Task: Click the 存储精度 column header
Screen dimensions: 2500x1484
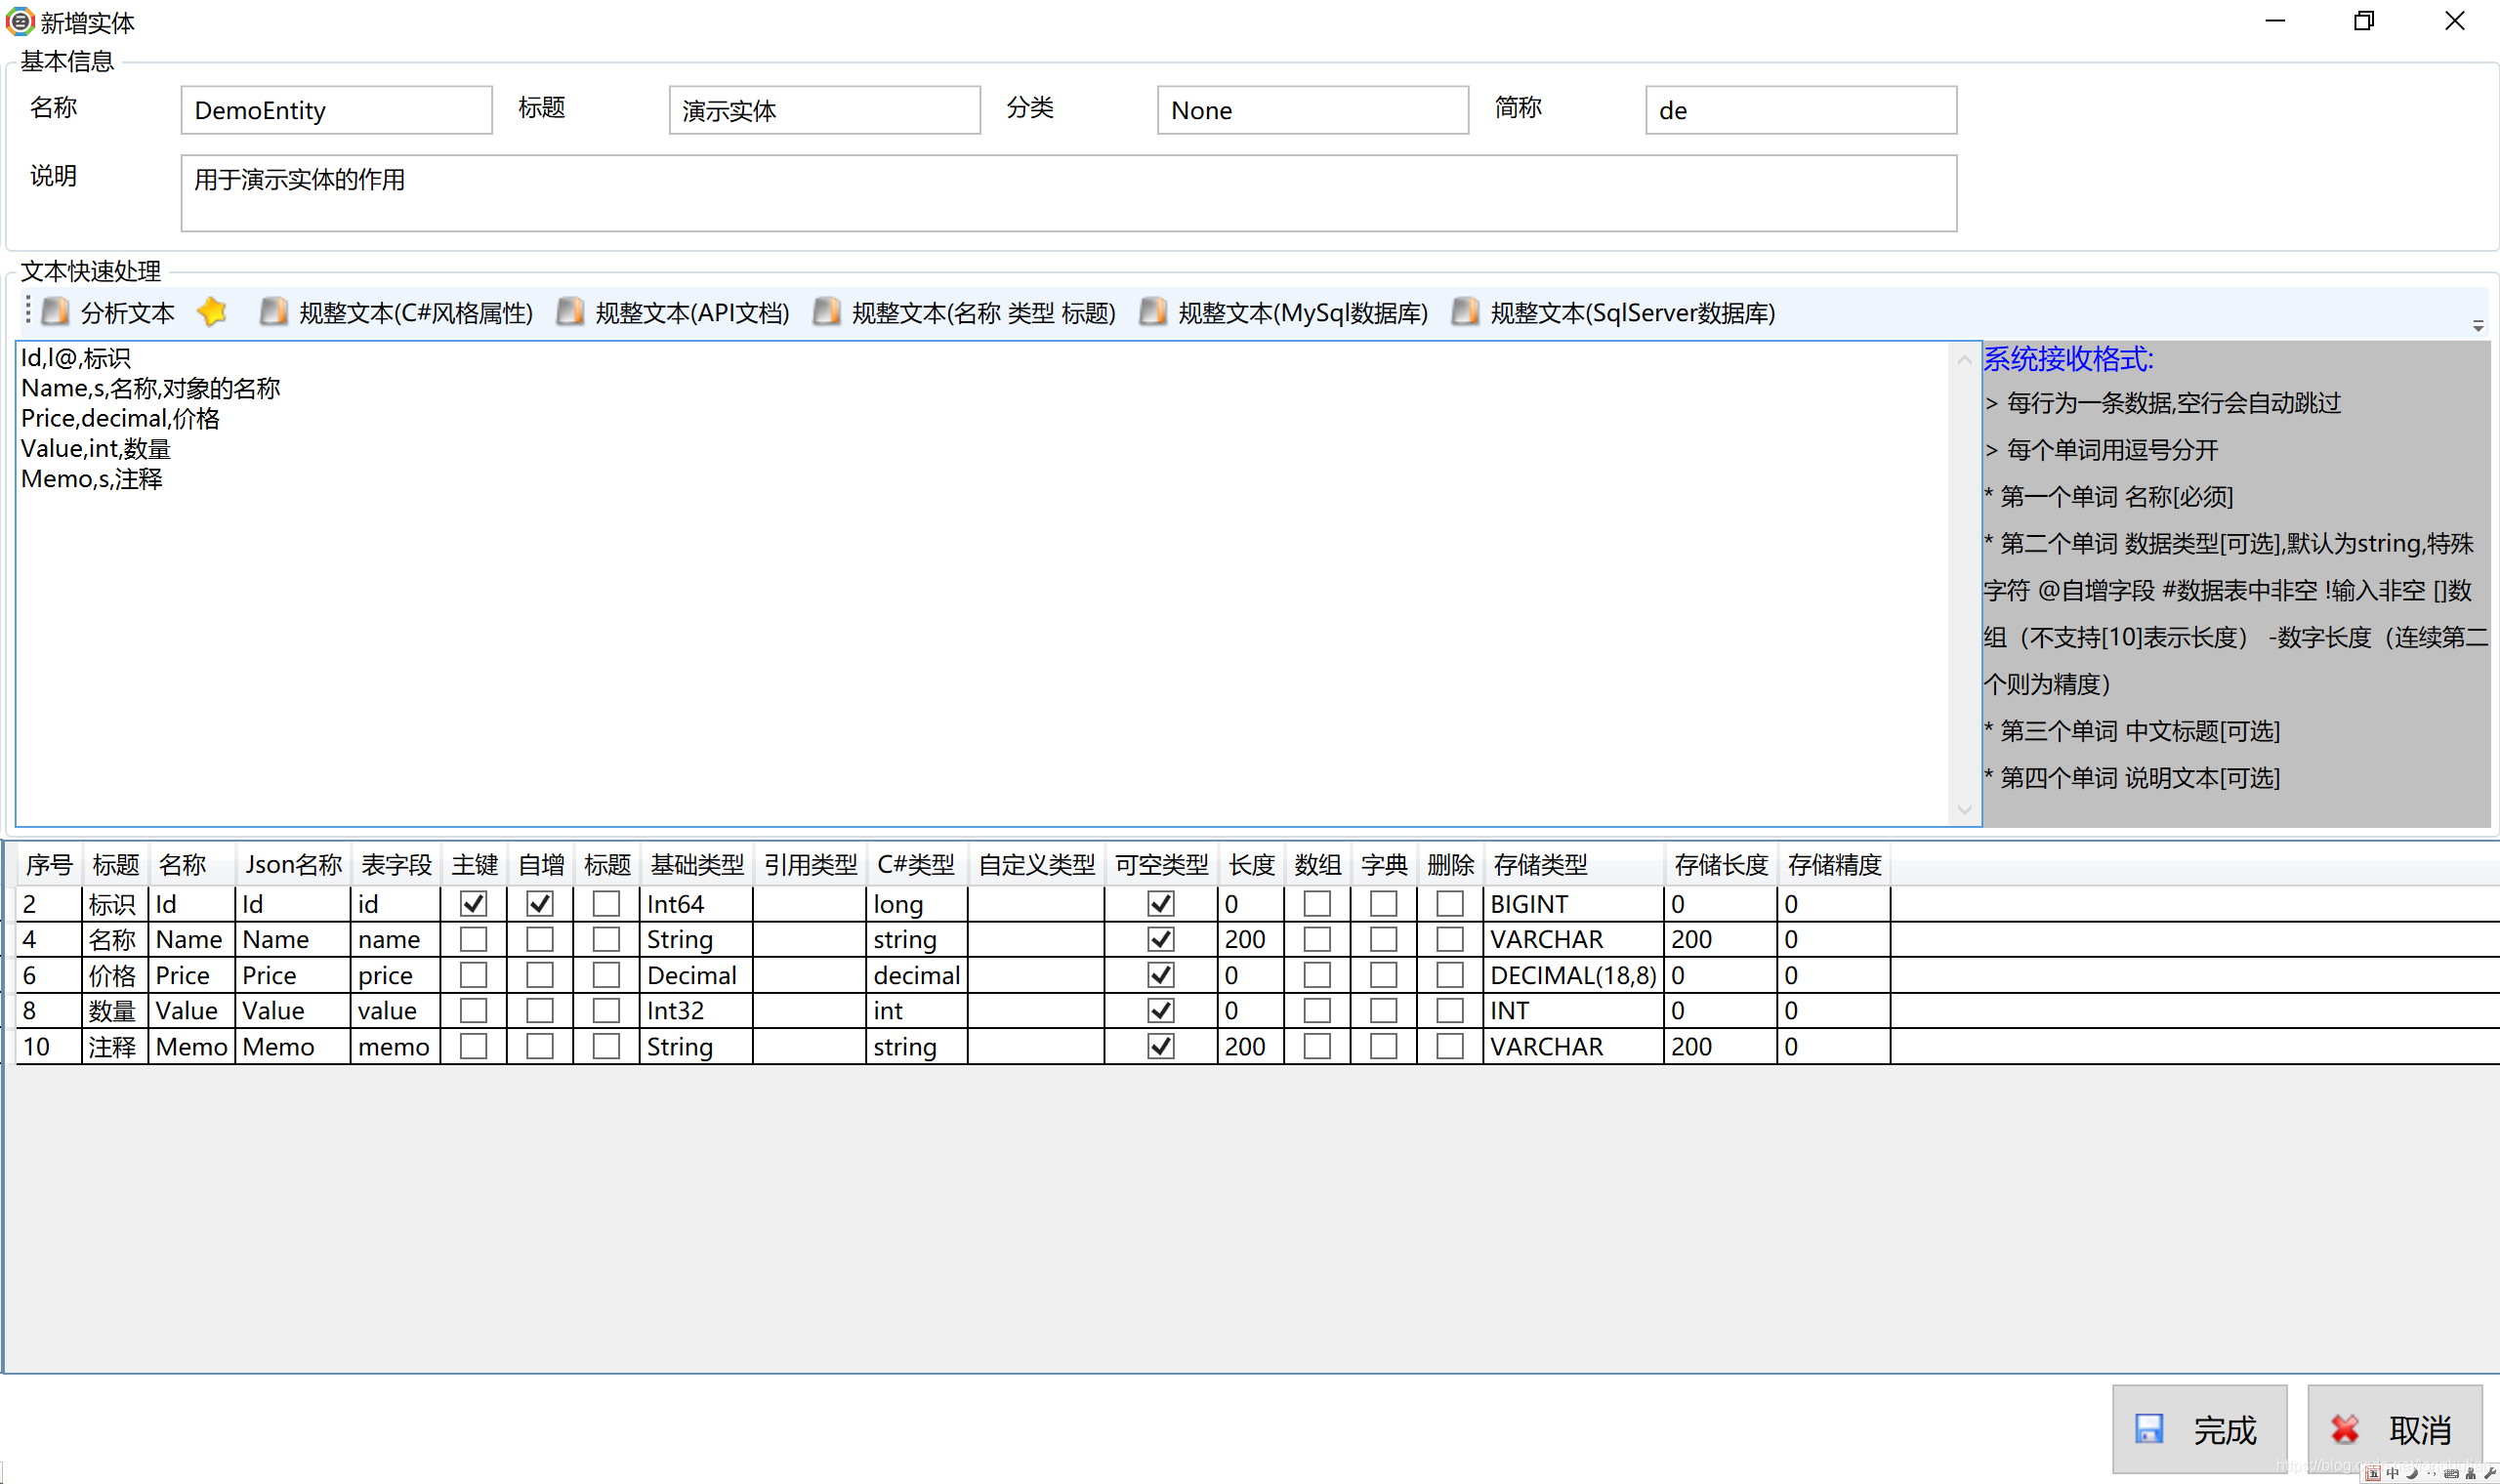Action: pos(1834,864)
